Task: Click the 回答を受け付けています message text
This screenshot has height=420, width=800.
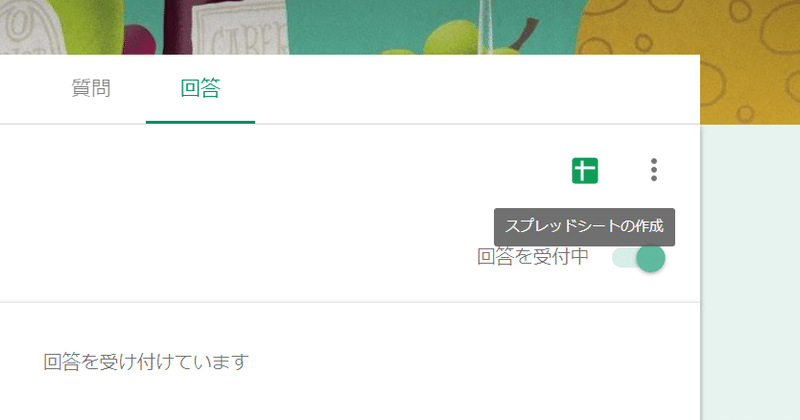Action: 146,362
